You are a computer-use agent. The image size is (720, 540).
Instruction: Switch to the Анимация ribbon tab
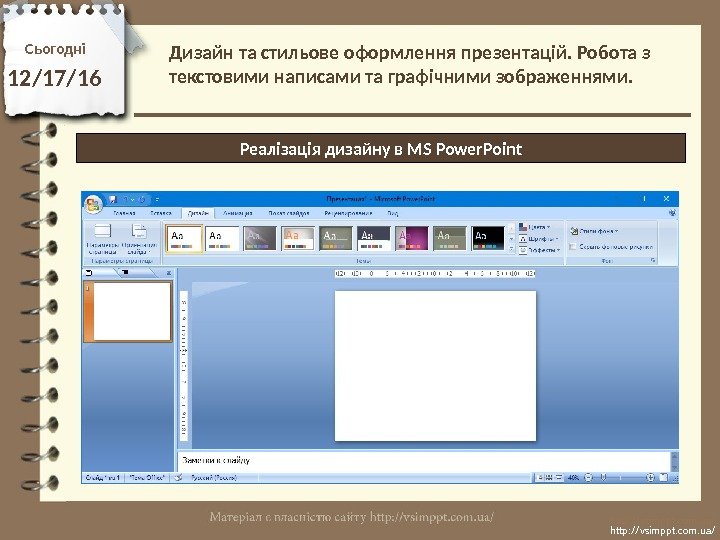pyautogui.click(x=237, y=213)
